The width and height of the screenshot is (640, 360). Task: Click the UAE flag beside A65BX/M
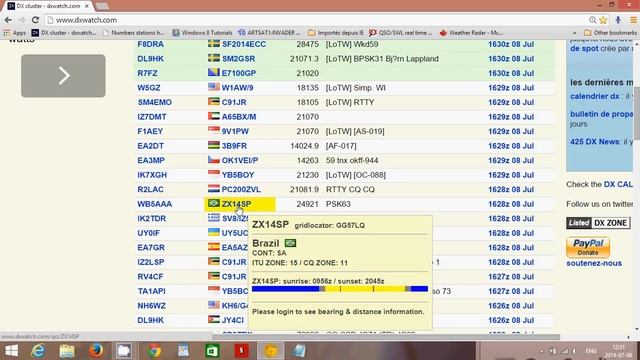pyautogui.click(x=213, y=116)
